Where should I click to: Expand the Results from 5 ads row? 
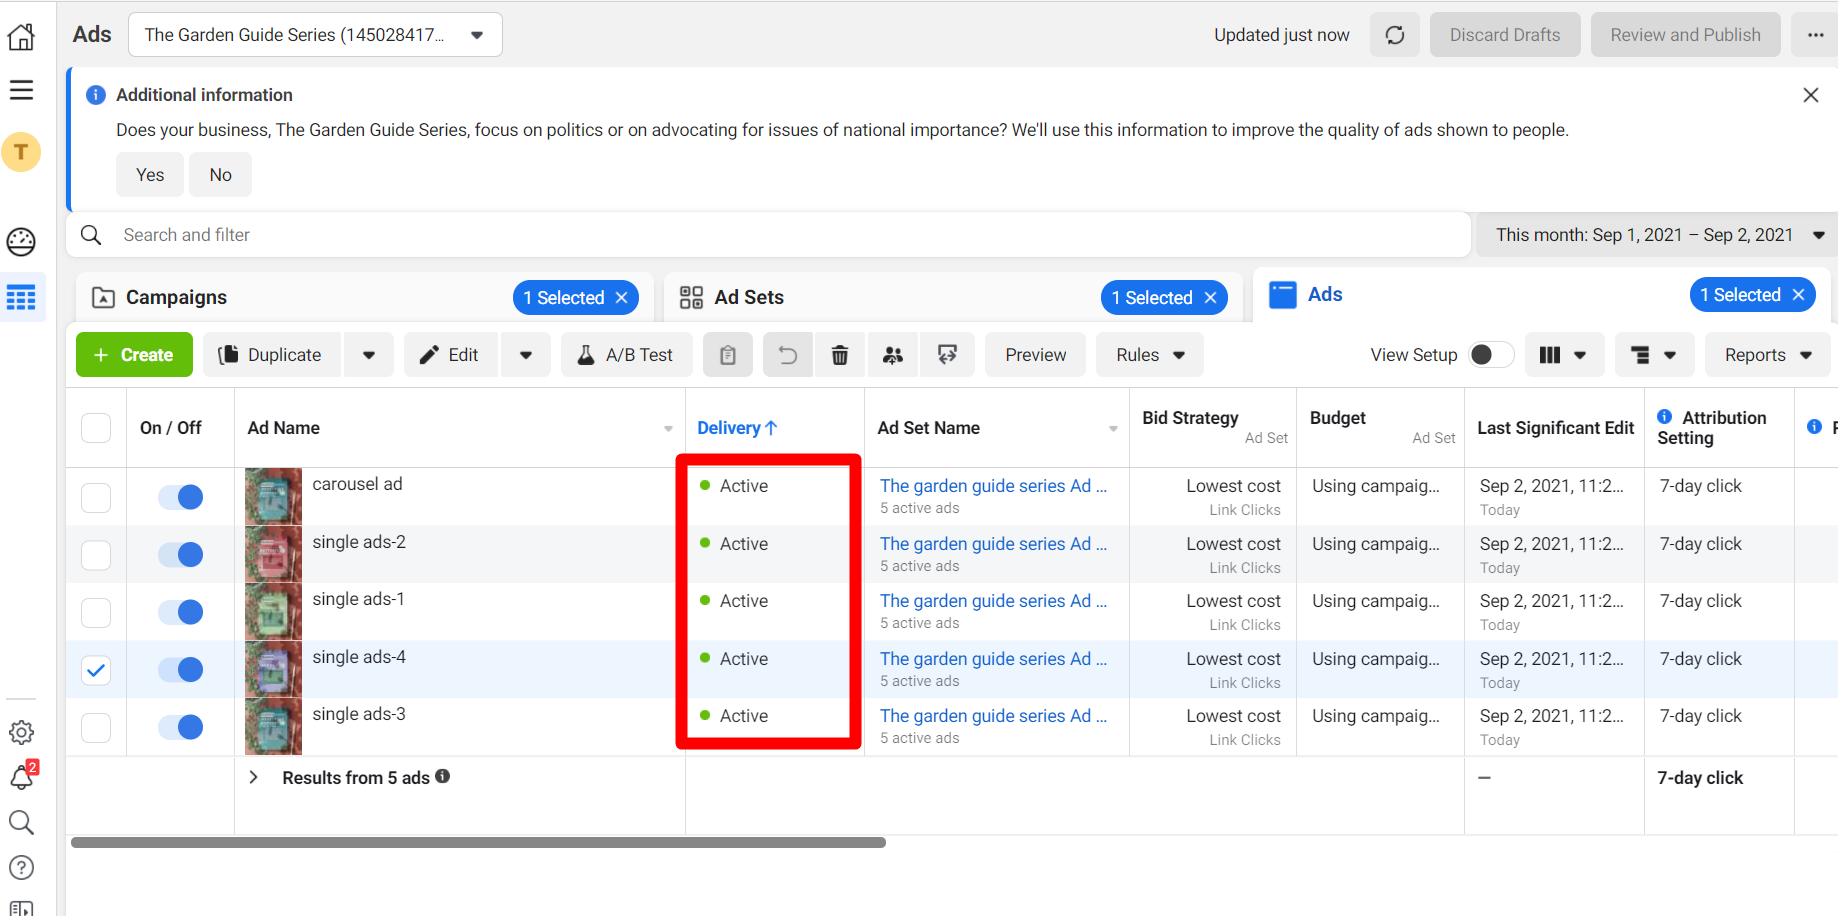tap(254, 777)
